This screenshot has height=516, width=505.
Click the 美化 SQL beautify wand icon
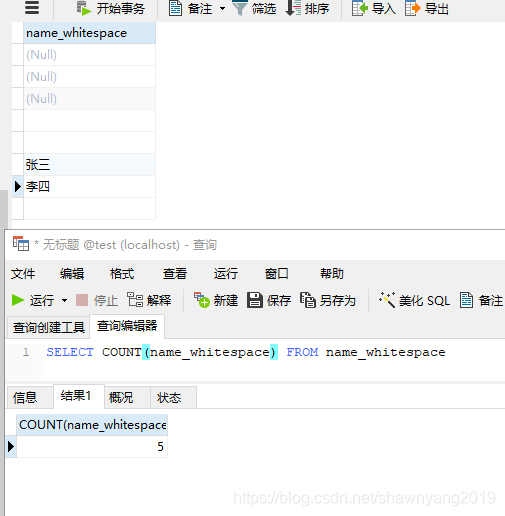point(387,300)
